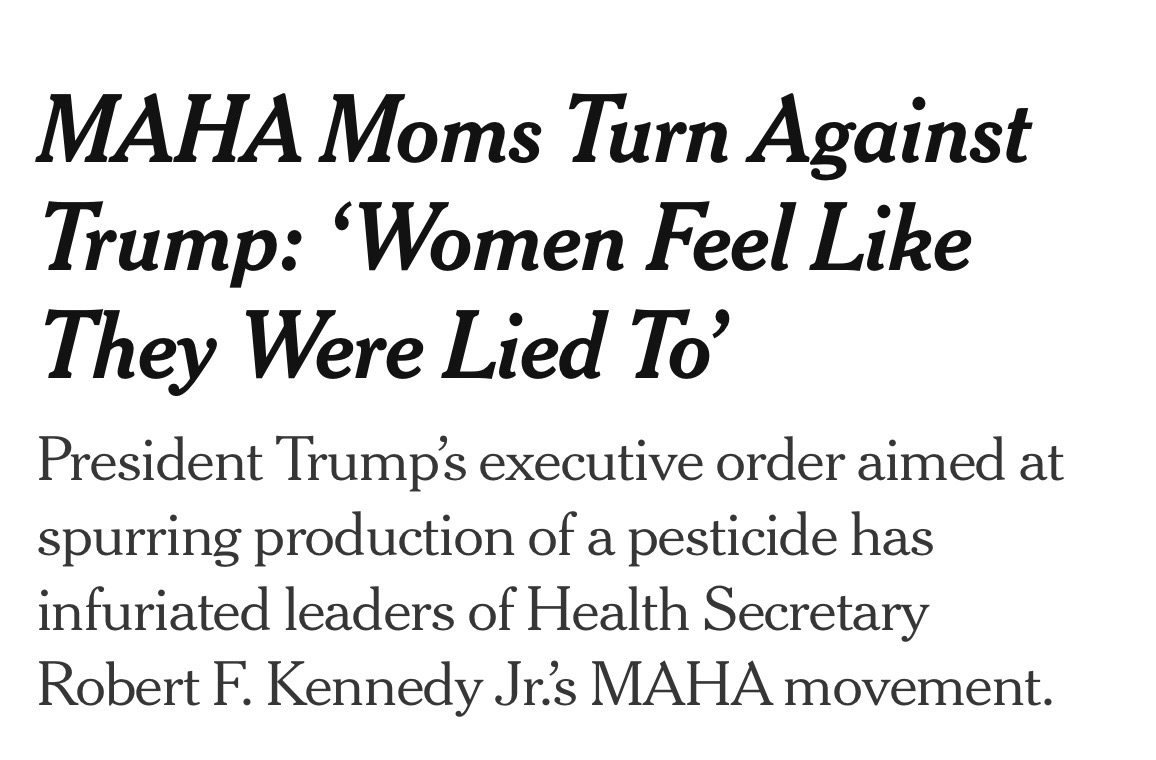Click 'Against' at the end of first headline line
The height and width of the screenshot is (760, 1156).
tap(892, 135)
